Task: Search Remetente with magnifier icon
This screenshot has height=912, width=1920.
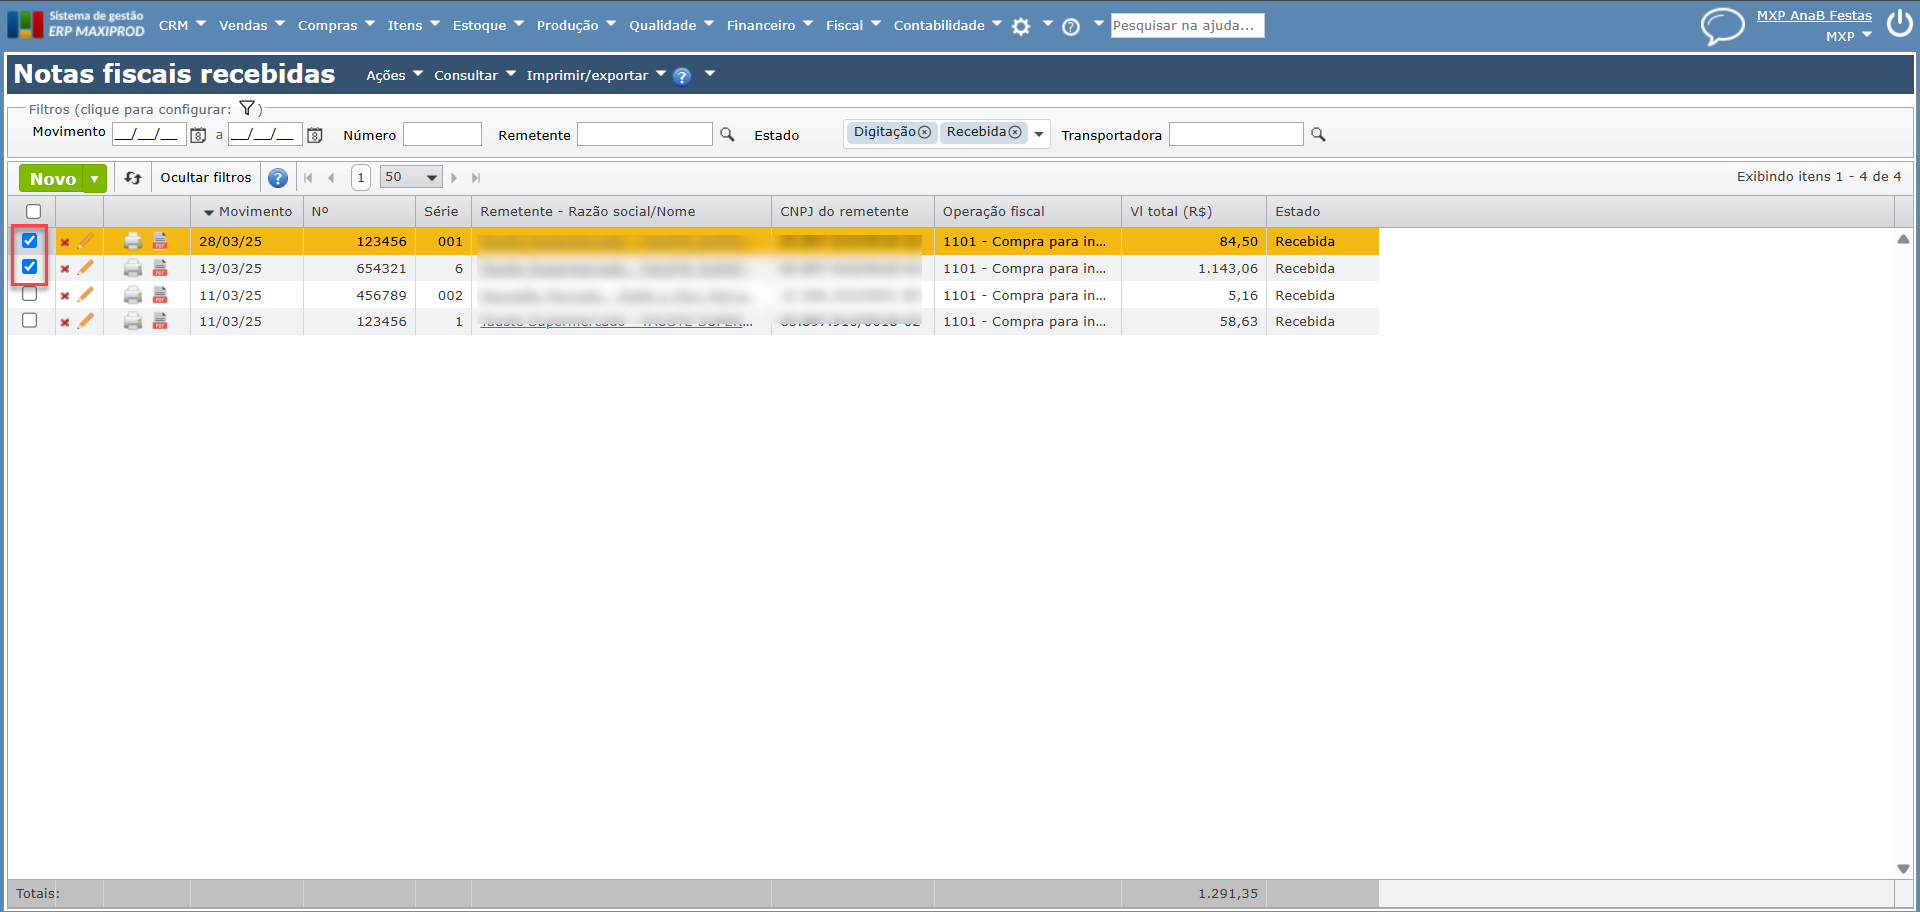Action: coord(727,134)
